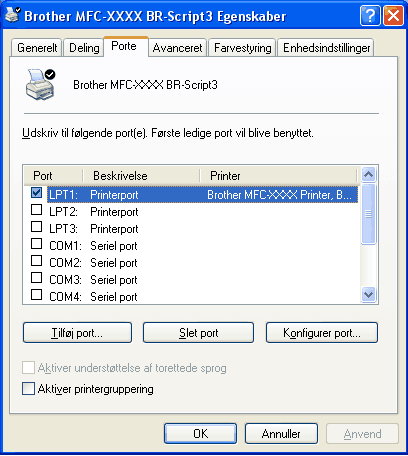The image size is (408, 456).
Task: Enable the LPT2 port checkbox
Action: [x=36, y=210]
